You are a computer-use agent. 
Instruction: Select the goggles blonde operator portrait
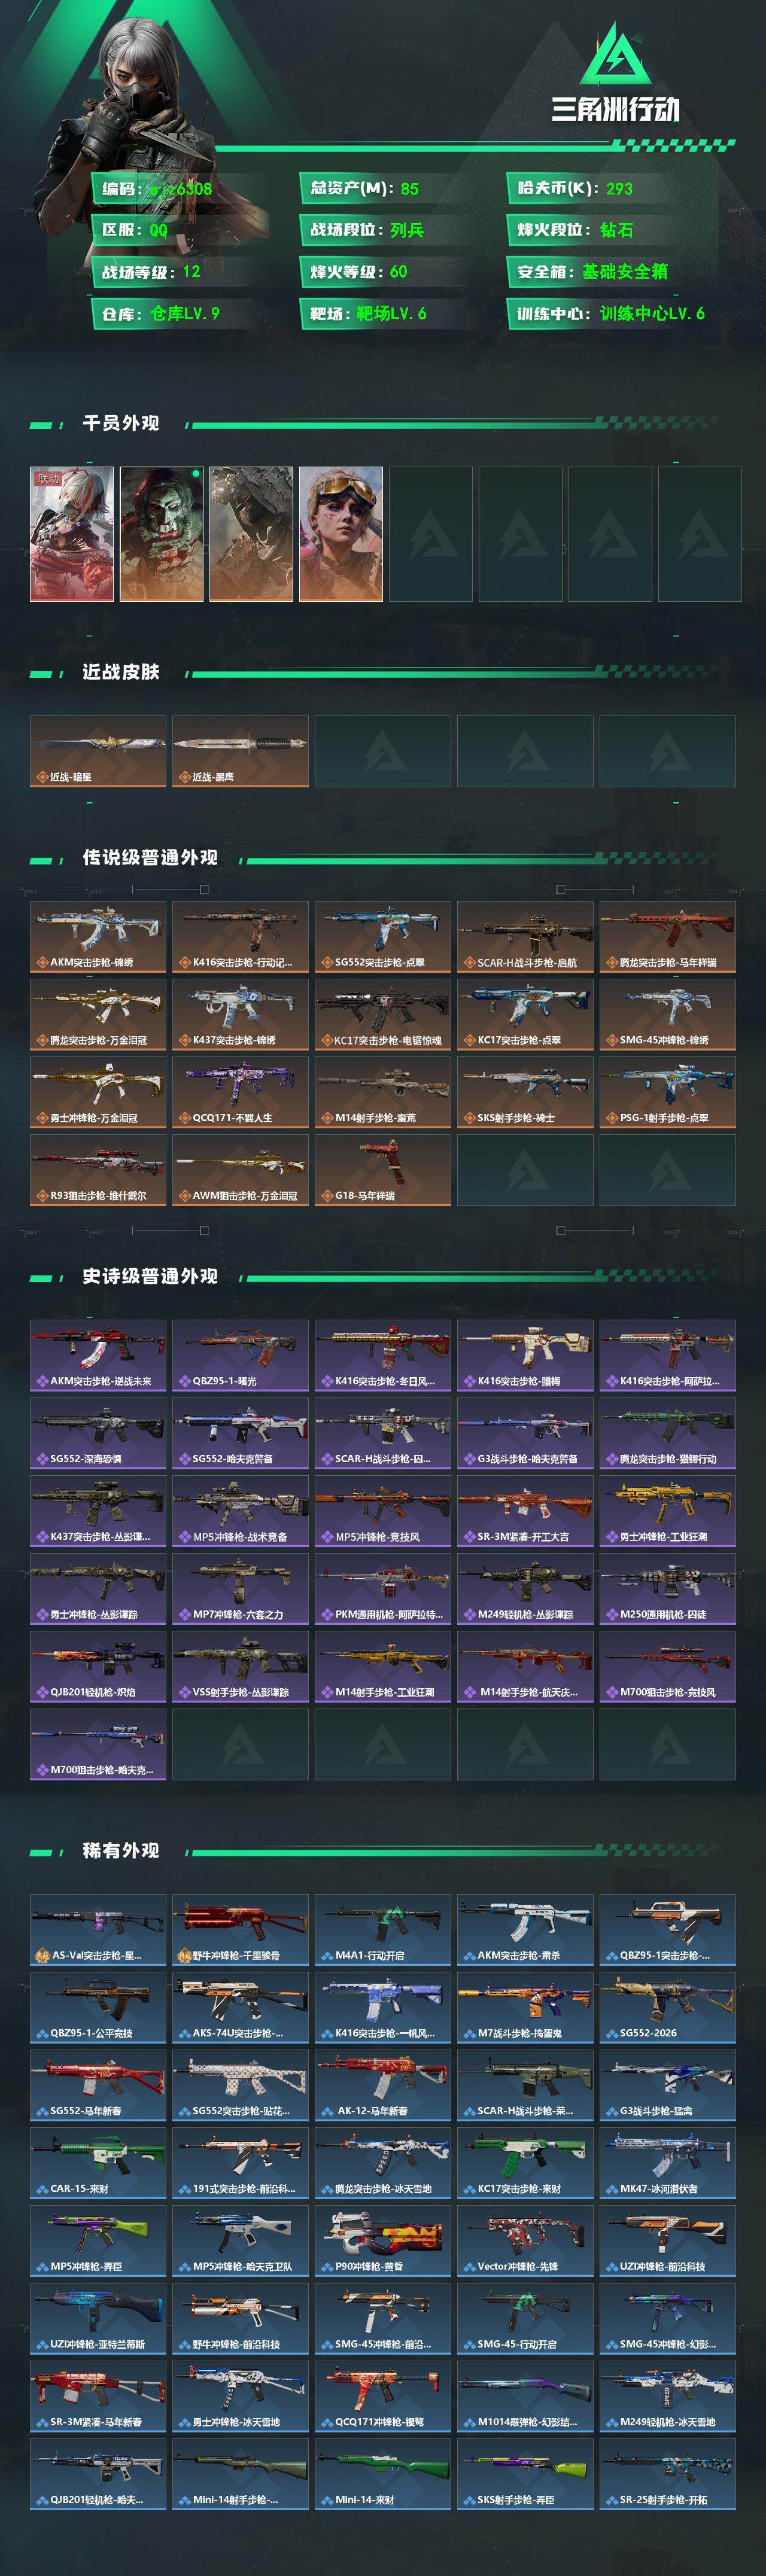point(341,534)
